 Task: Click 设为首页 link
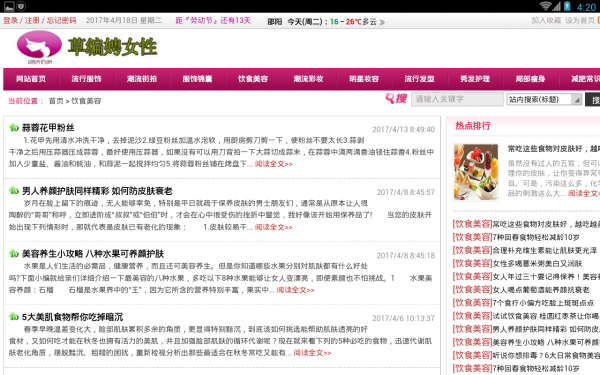tap(580, 21)
